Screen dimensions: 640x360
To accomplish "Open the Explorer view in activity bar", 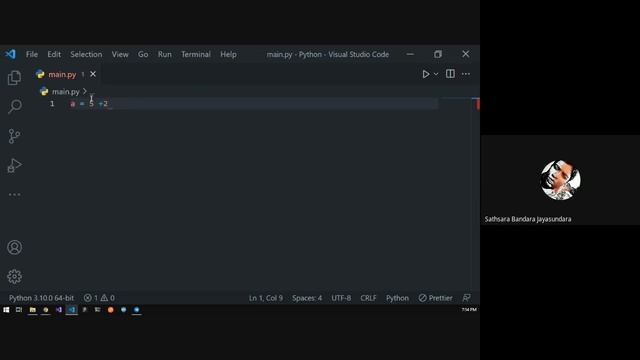I will coord(14,78).
